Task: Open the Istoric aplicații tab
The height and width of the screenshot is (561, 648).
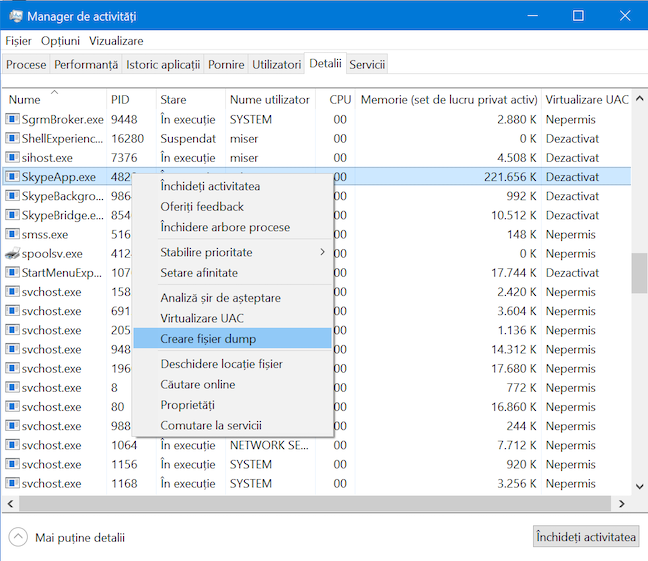Action: [x=163, y=64]
